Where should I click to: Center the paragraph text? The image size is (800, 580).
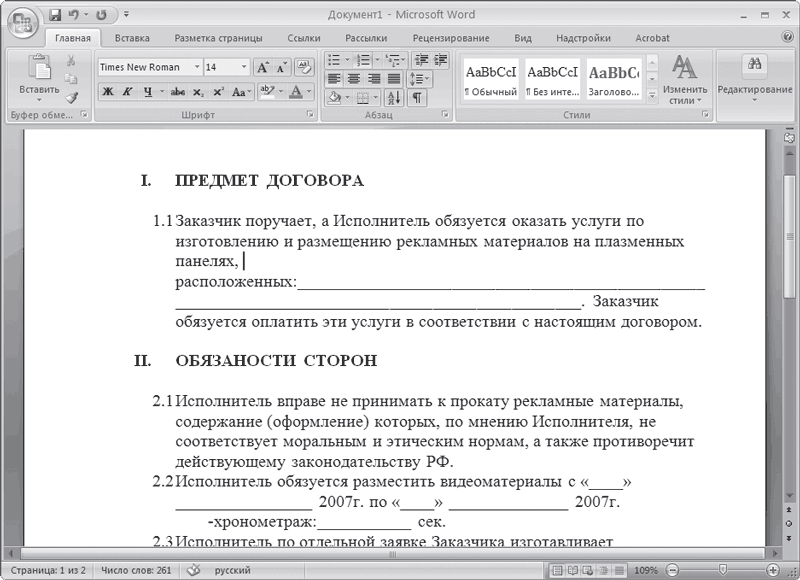tap(354, 79)
